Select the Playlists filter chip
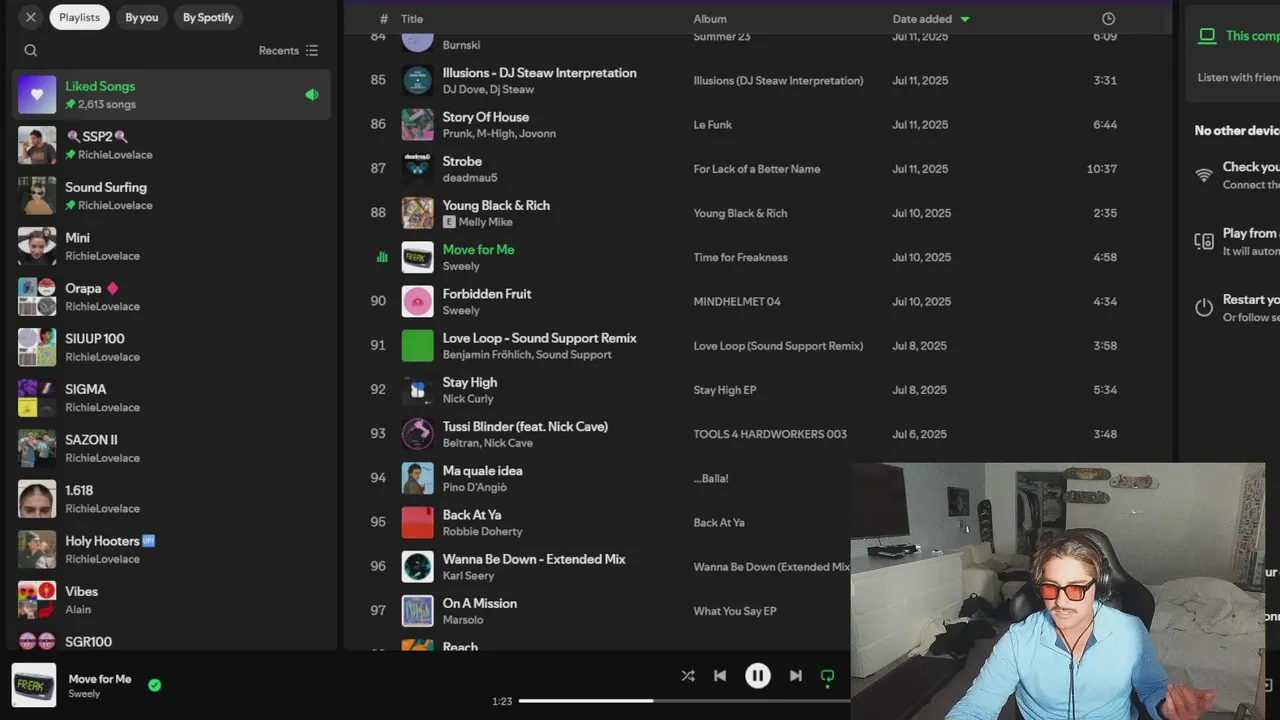Screen dimensions: 1280x720 (80, 17)
